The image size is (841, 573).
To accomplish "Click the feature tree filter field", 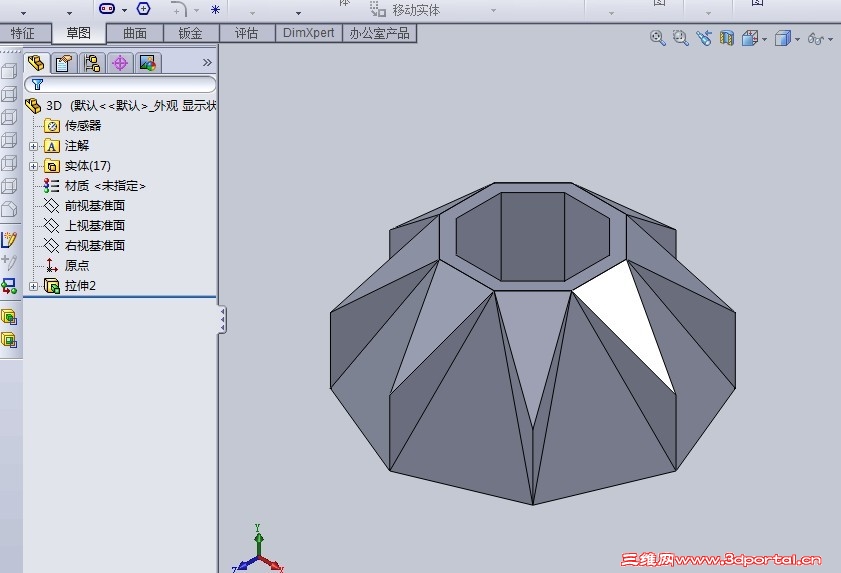I will click(121, 84).
